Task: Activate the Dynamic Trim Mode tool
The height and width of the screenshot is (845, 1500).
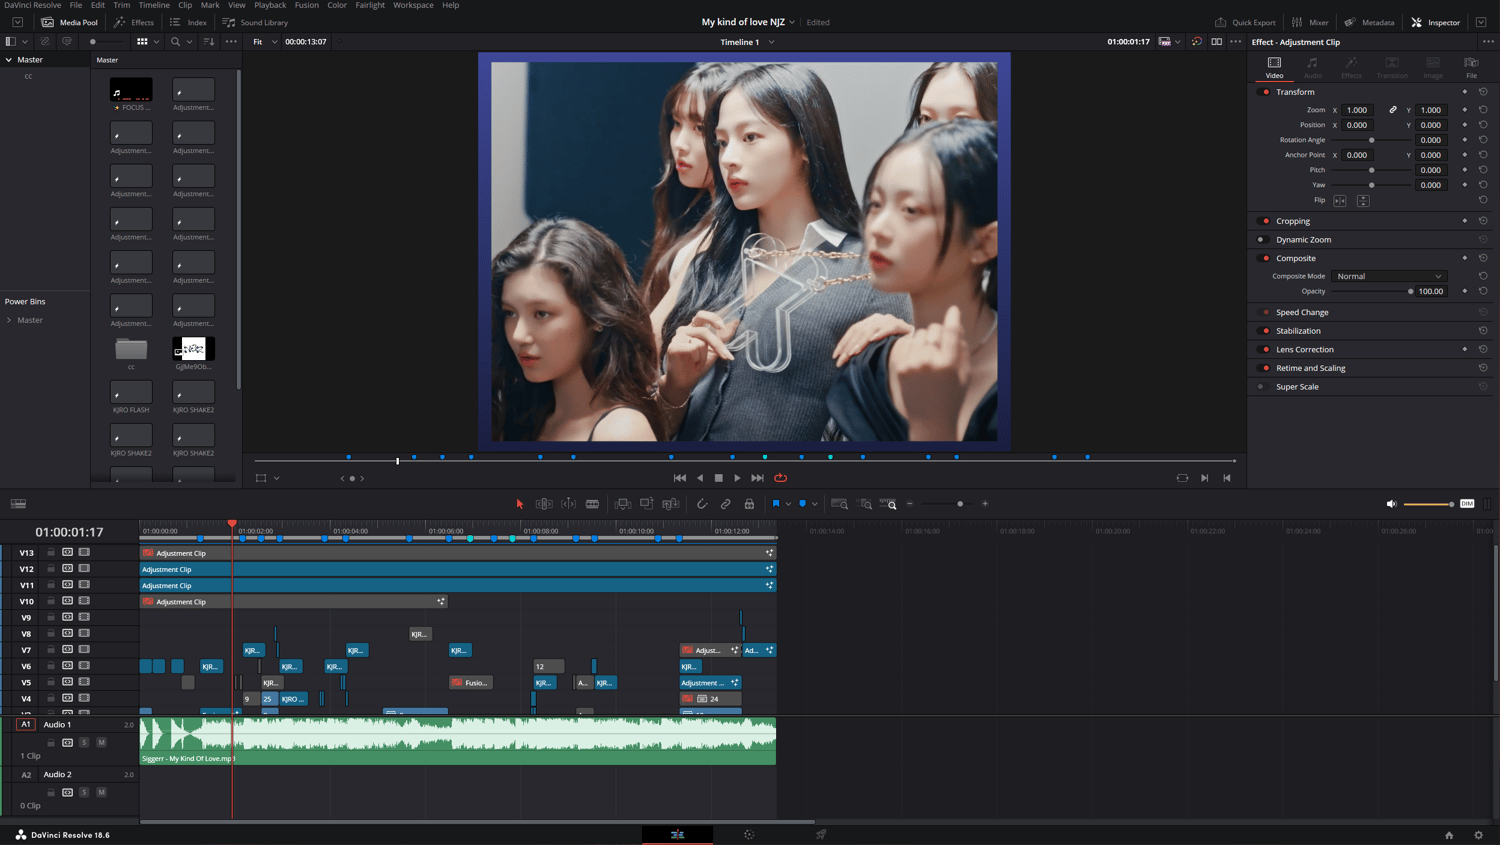Action: (x=568, y=504)
